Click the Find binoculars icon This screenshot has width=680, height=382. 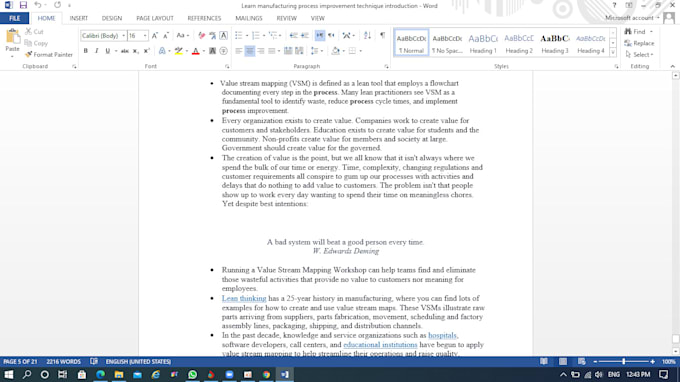tap(628, 32)
